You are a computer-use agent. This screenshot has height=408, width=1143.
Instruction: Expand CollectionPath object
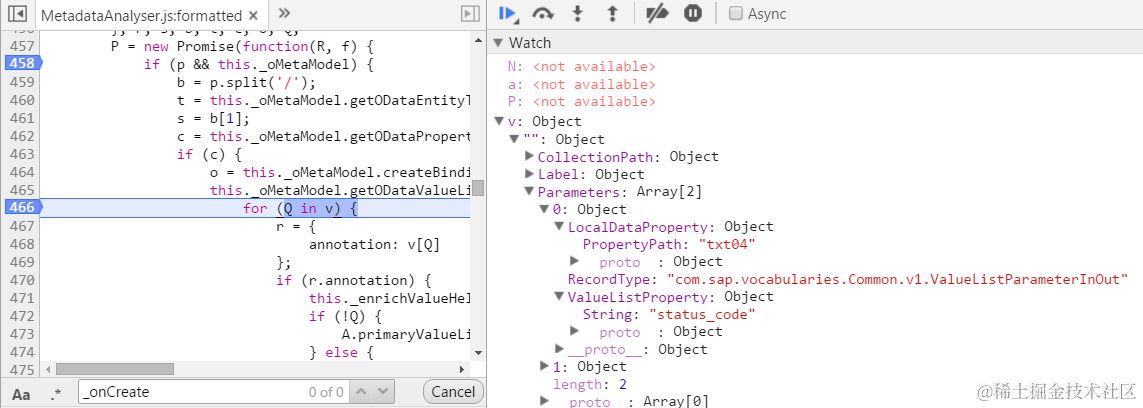point(529,157)
